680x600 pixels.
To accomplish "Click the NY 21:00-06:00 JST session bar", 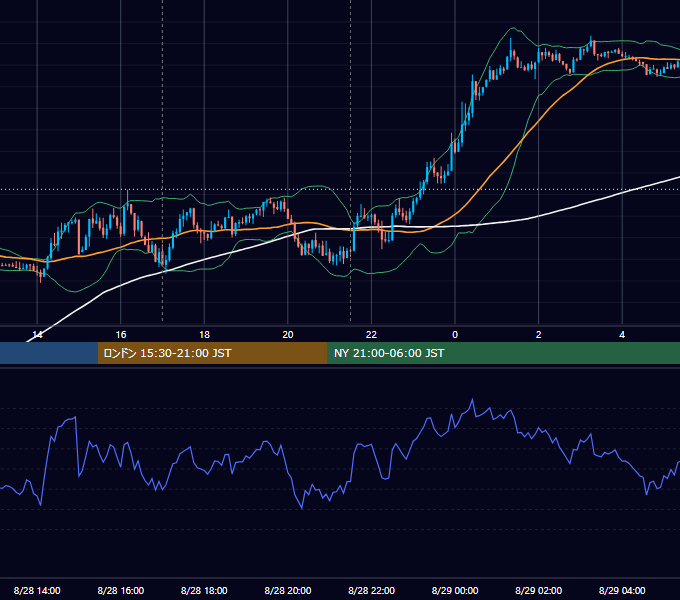I will [503, 353].
